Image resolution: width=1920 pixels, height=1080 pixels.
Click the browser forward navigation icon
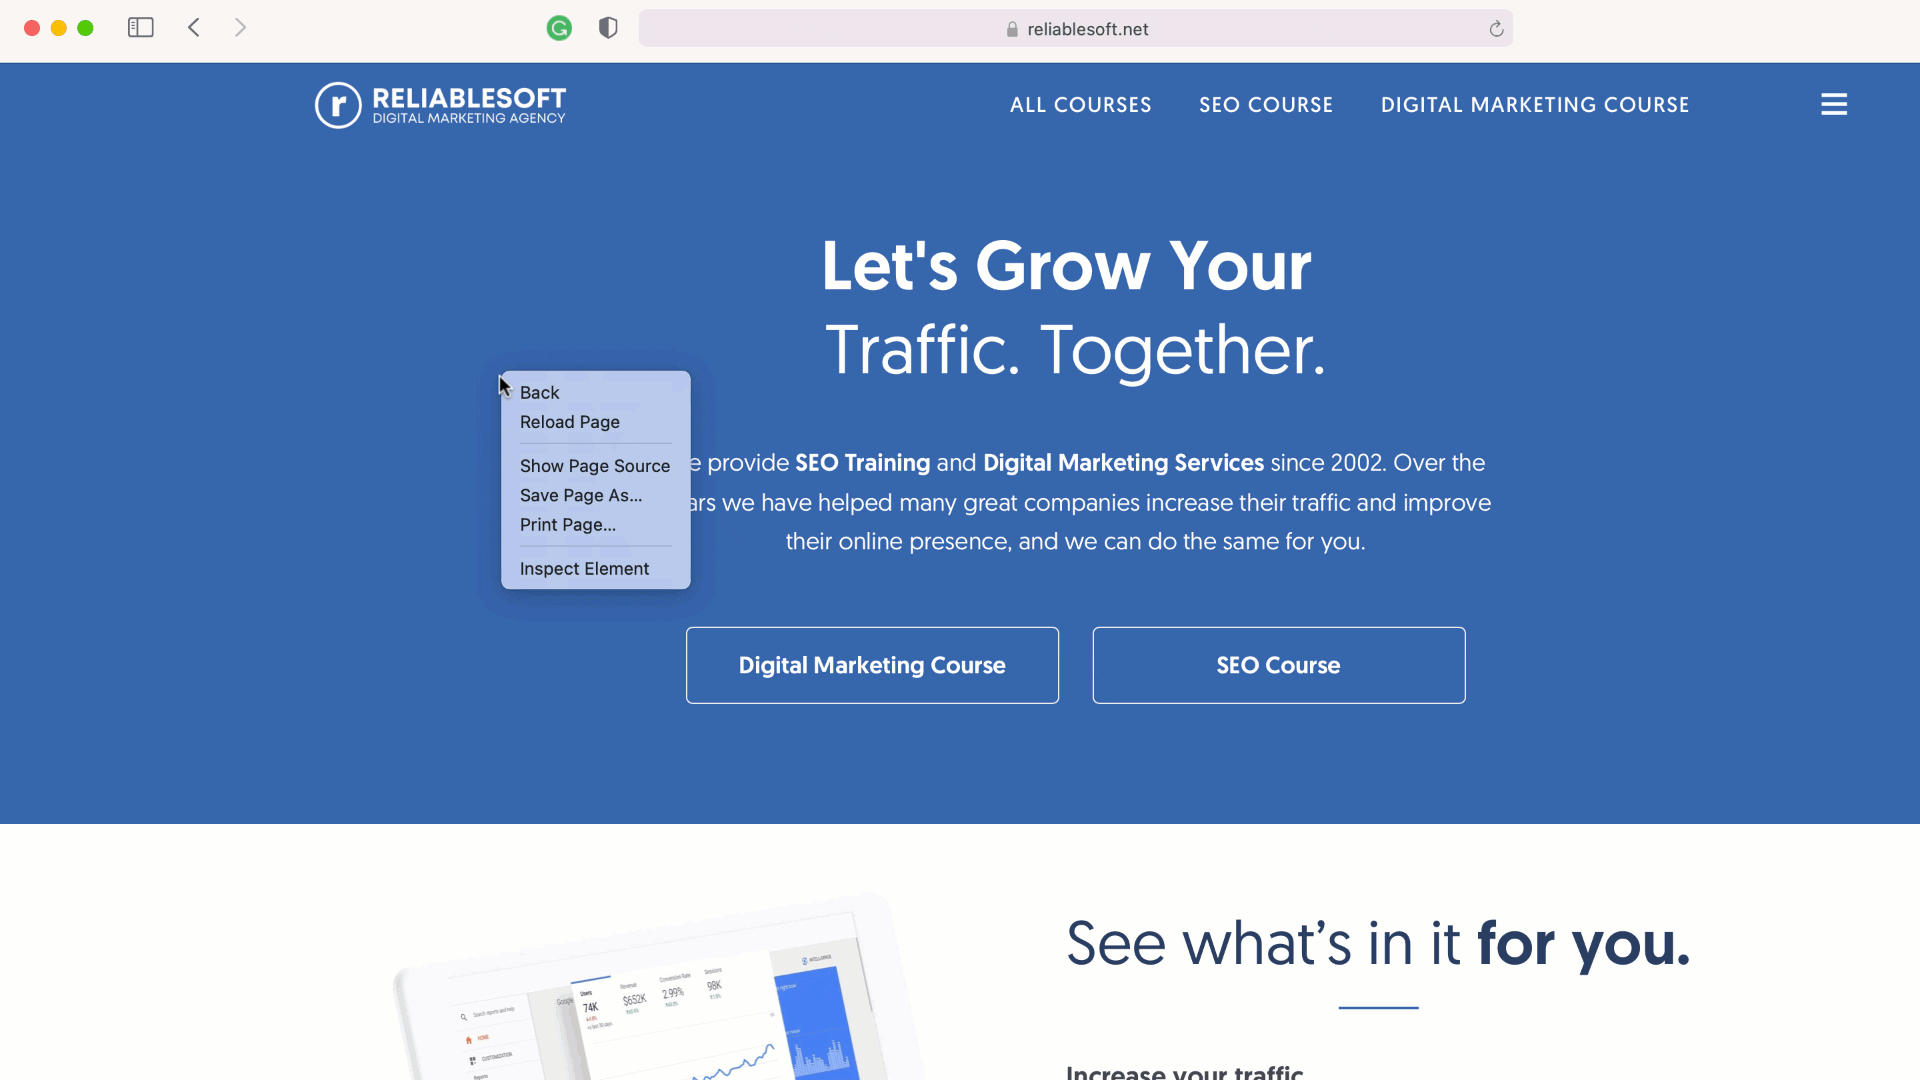pyautogui.click(x=241, y=28)
